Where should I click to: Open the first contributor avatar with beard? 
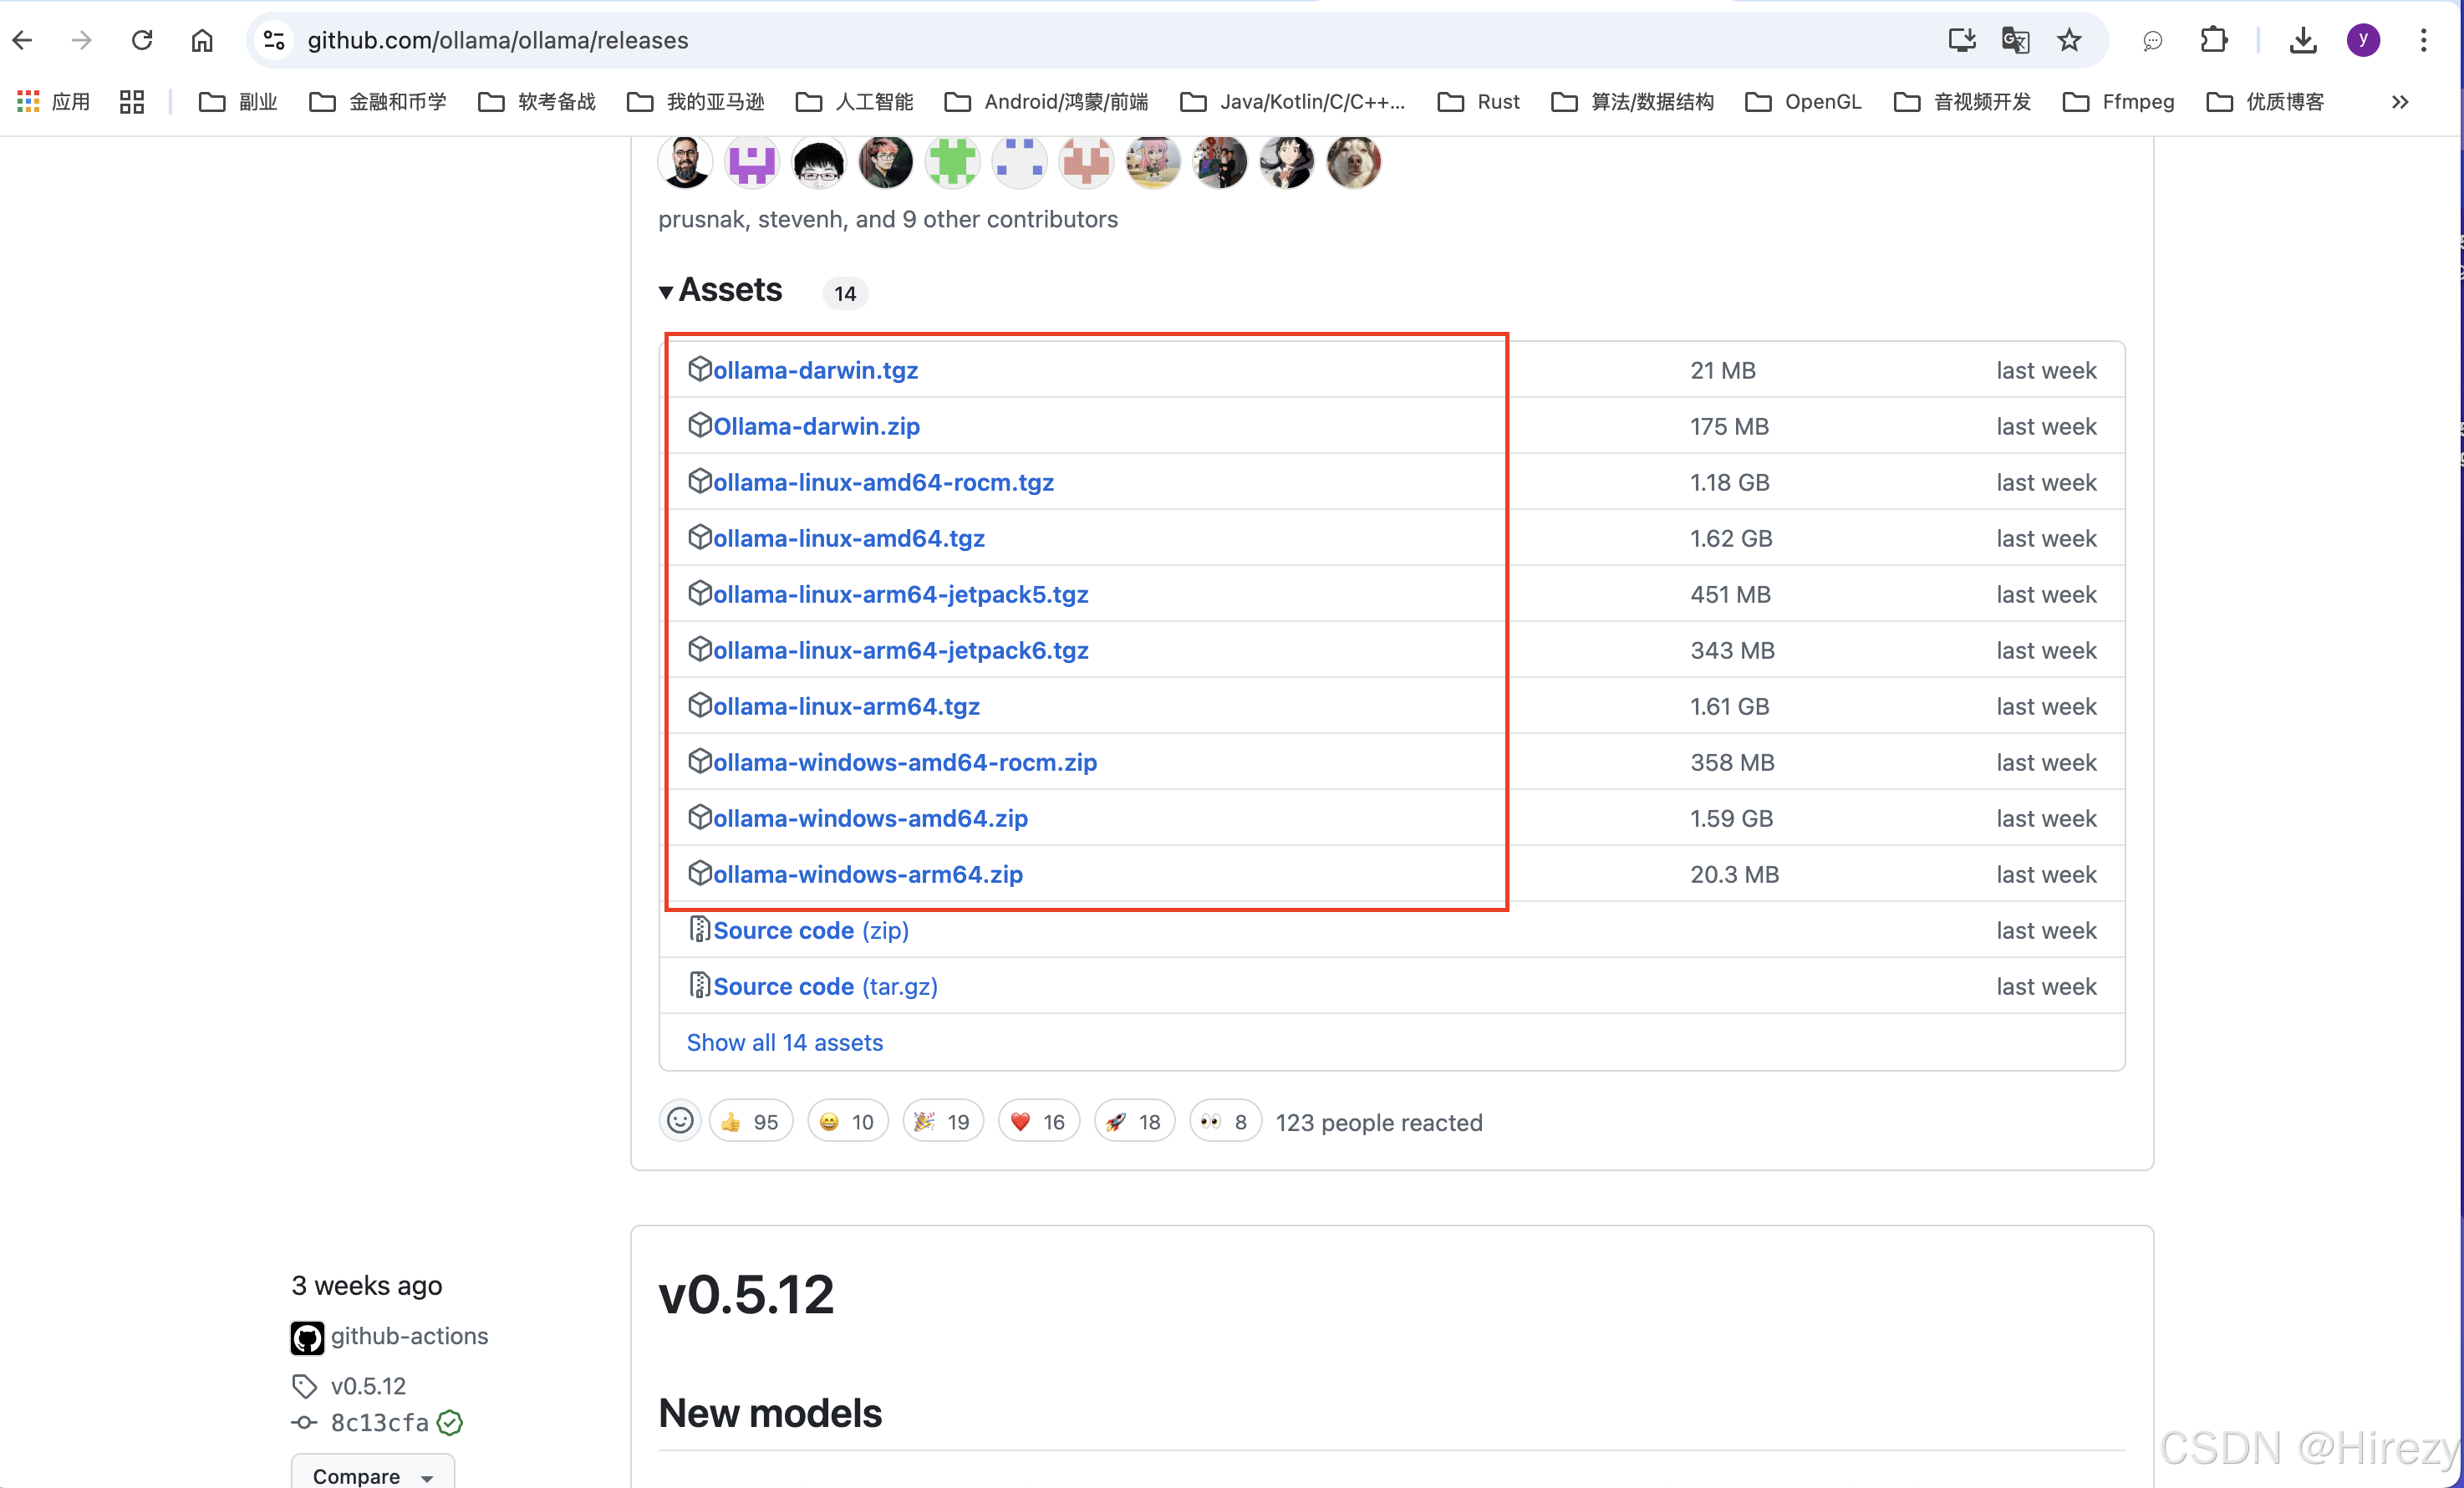tap(685, 161)
